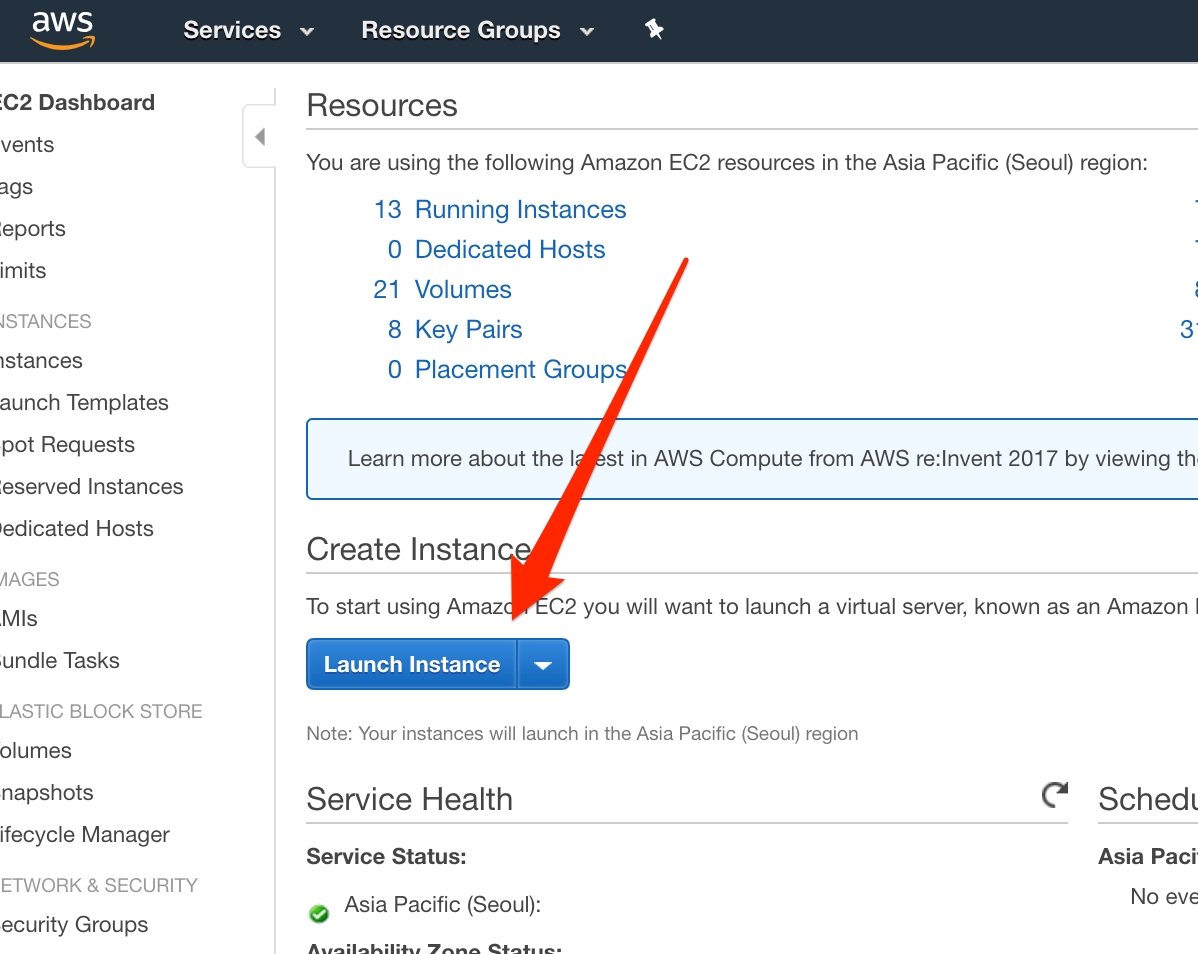Go to Launch Templates in sidebar

(83, 403)
